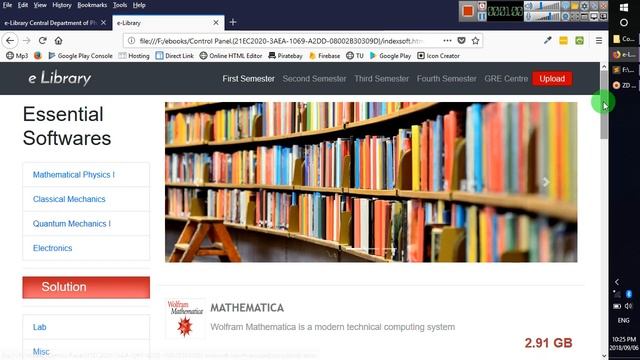Bookmark this page with the star
Screen dimensions: 640x360
(x=475, y=40)
